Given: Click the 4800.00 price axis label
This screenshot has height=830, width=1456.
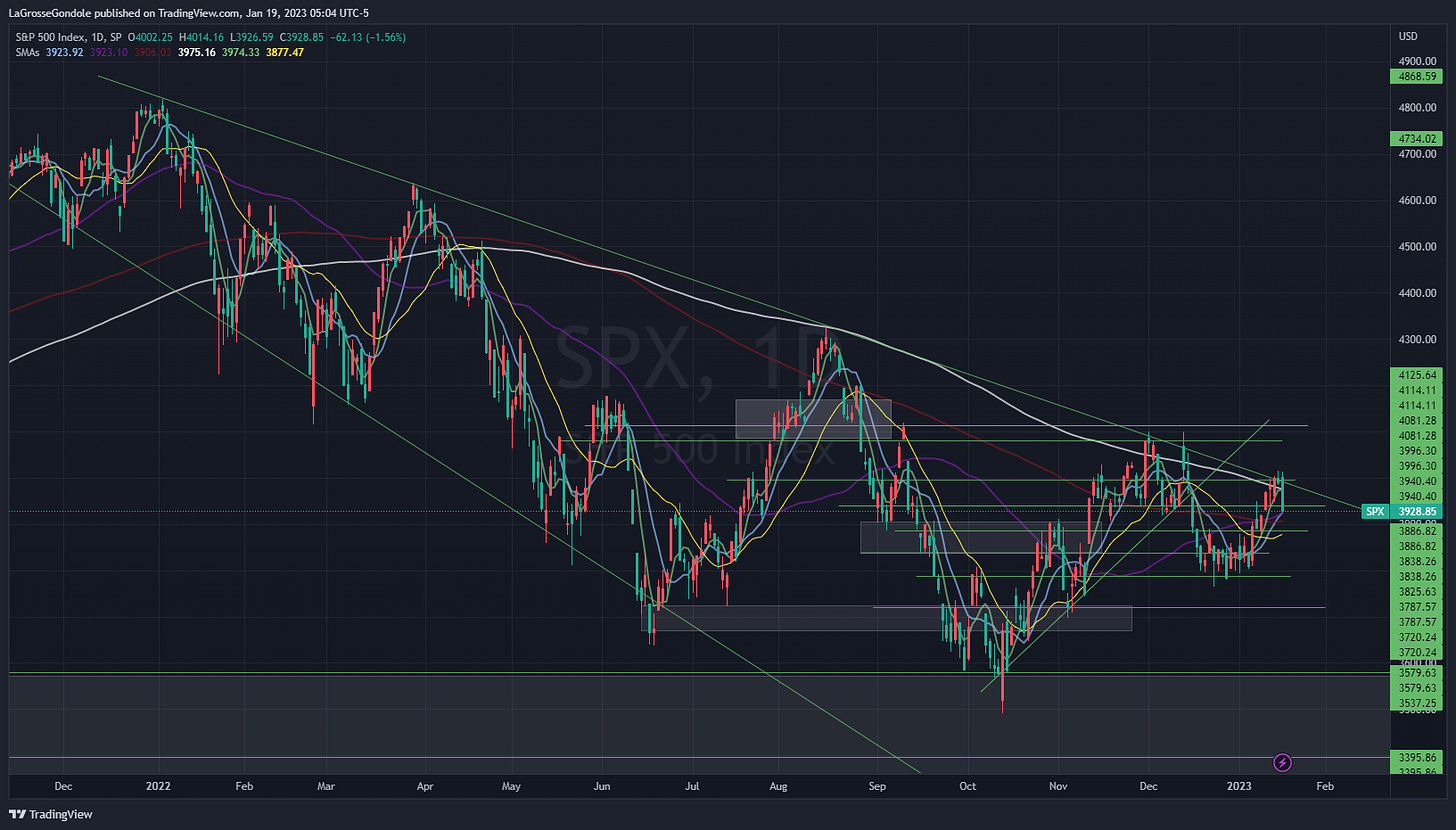Looking at the screenshot, I should pos(1417,108).
